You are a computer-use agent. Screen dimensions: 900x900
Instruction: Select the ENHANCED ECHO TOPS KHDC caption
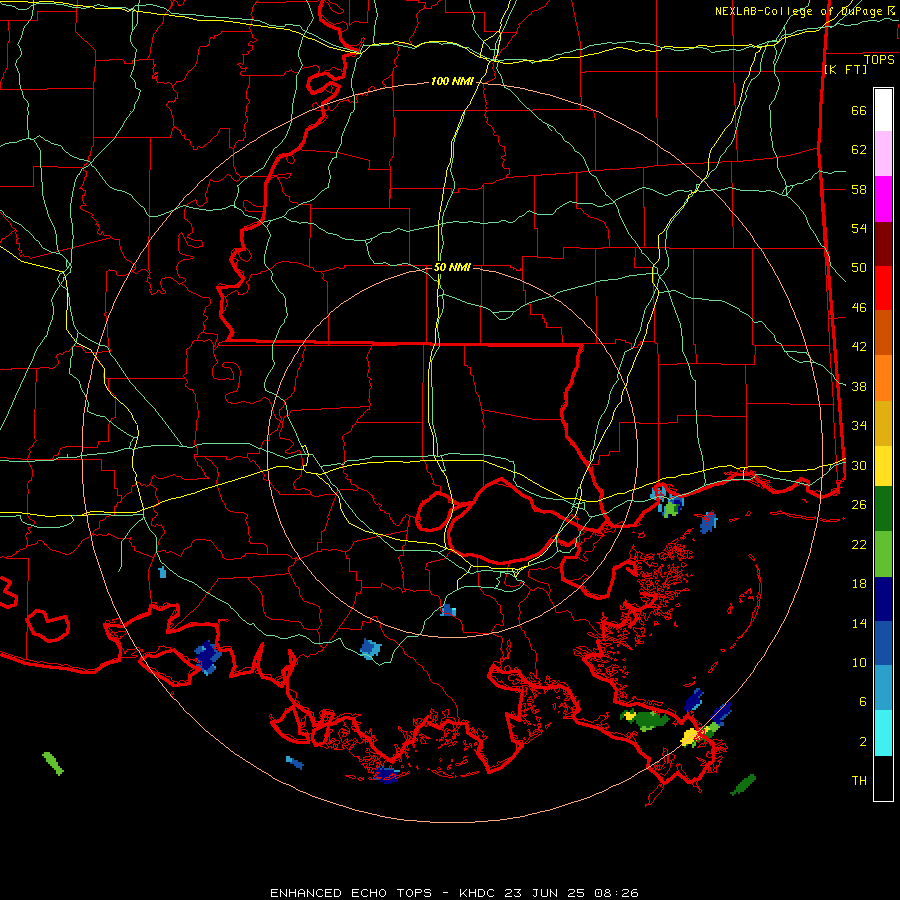point(454,893)
